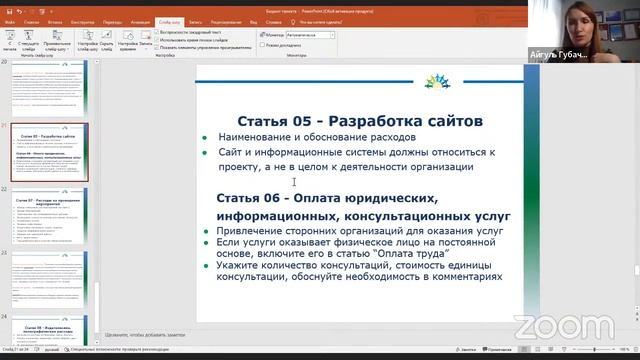The height and width of the screenshot is (360, 640).
Task: Open Настройка слайд-шоу settings
Action: (88, 40)
